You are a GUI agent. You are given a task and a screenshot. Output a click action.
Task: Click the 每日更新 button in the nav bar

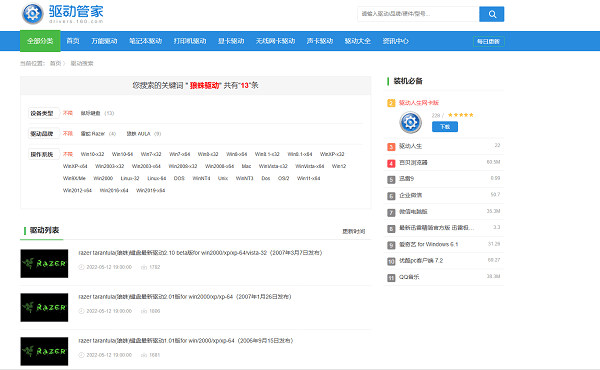tap(489, 41)
